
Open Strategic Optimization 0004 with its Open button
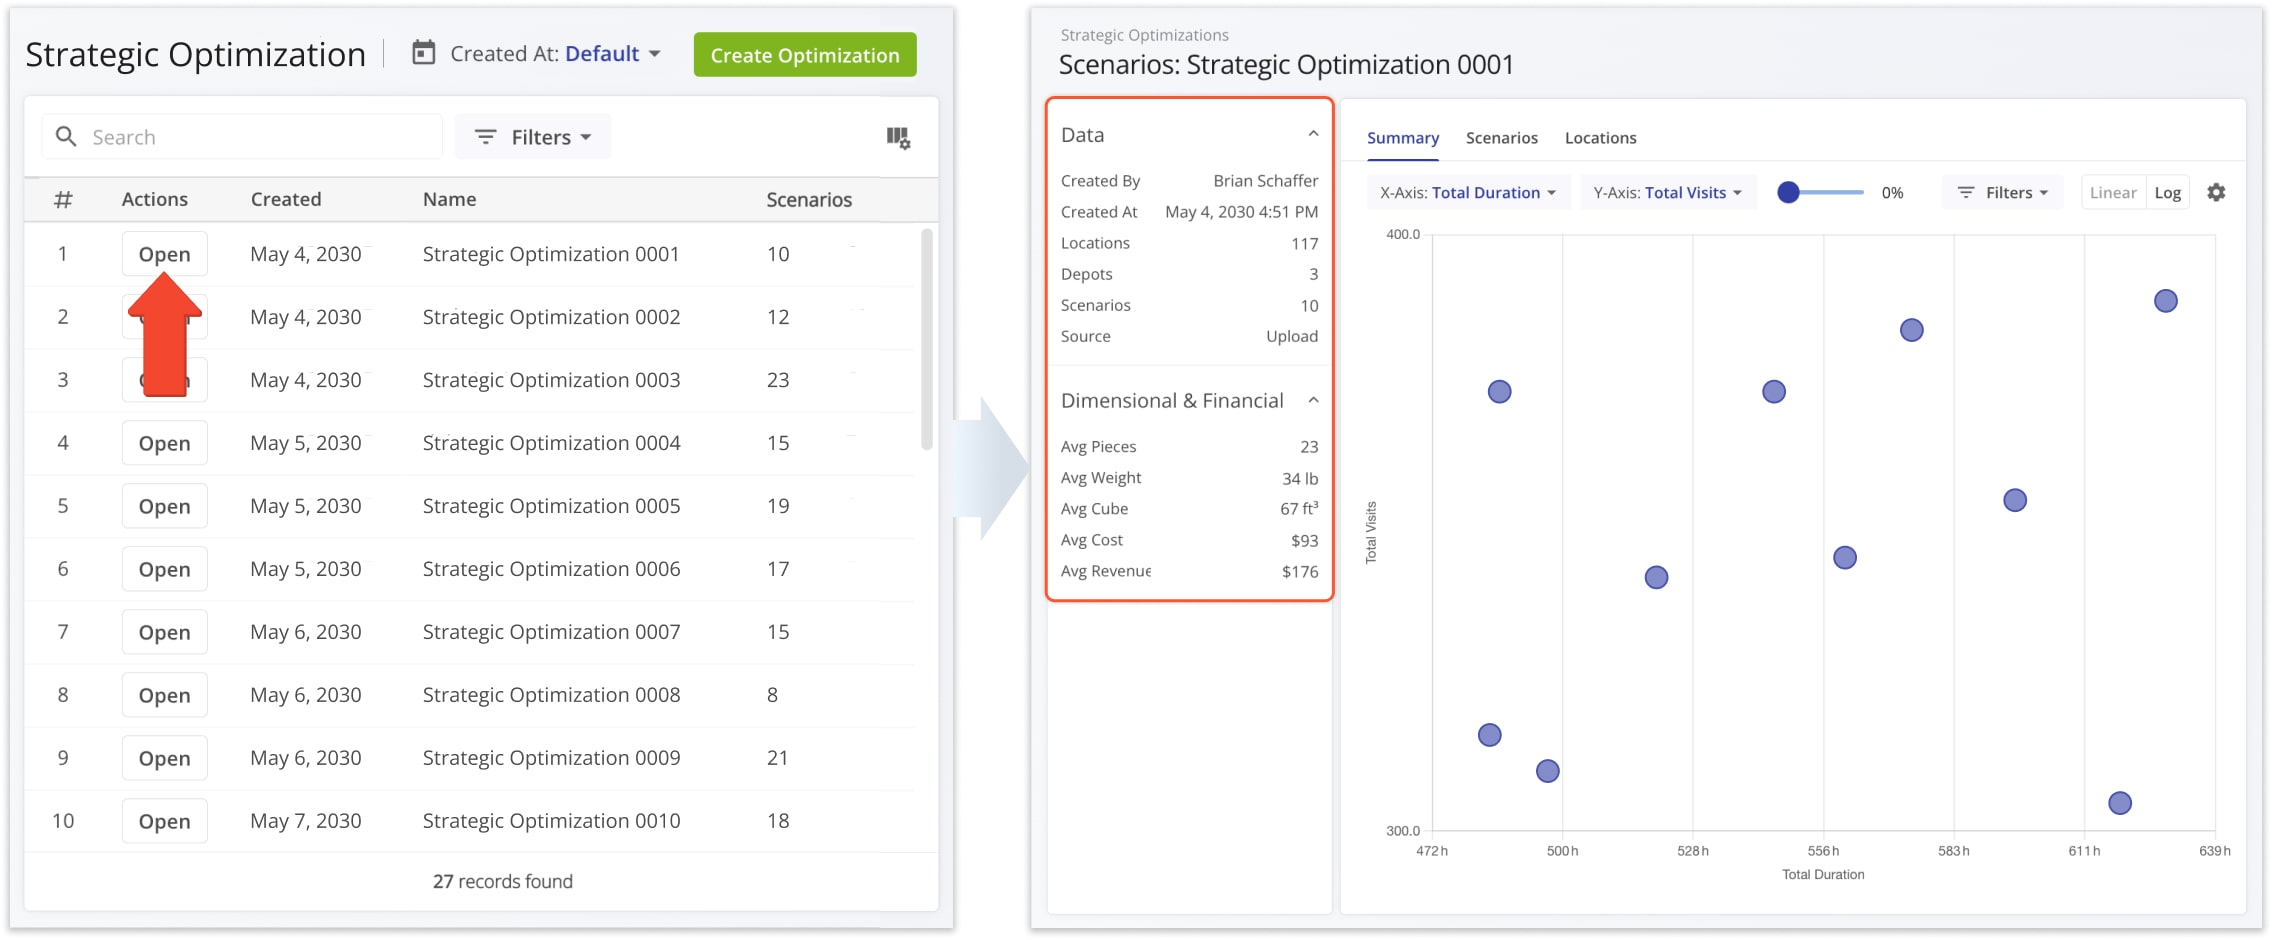tap(163, 443)
